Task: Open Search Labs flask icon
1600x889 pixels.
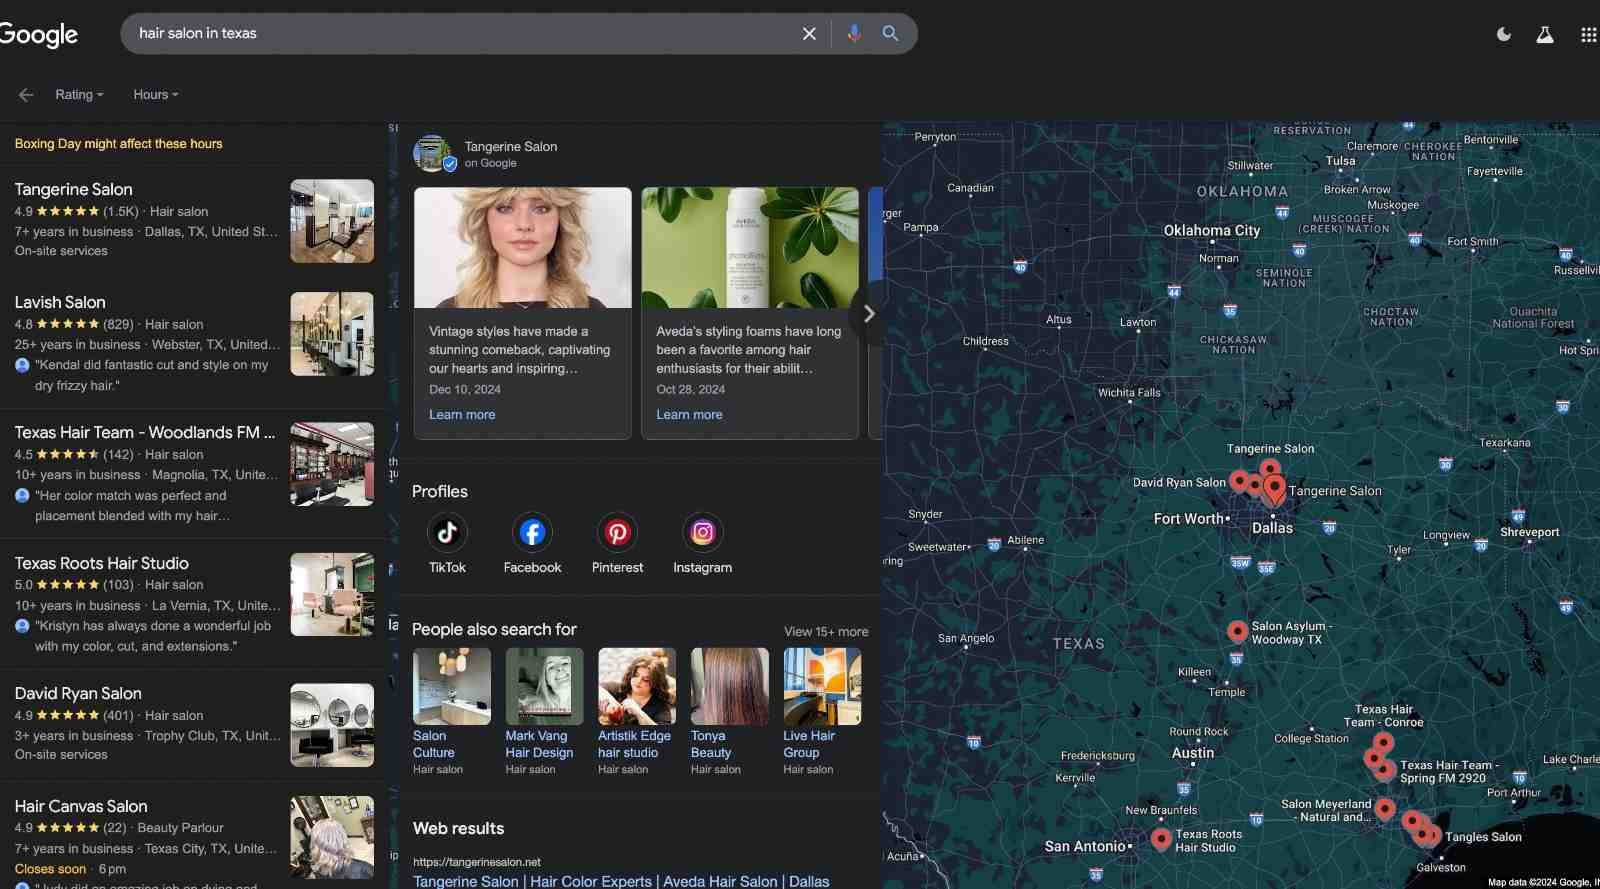Action: pos(1545,35)
